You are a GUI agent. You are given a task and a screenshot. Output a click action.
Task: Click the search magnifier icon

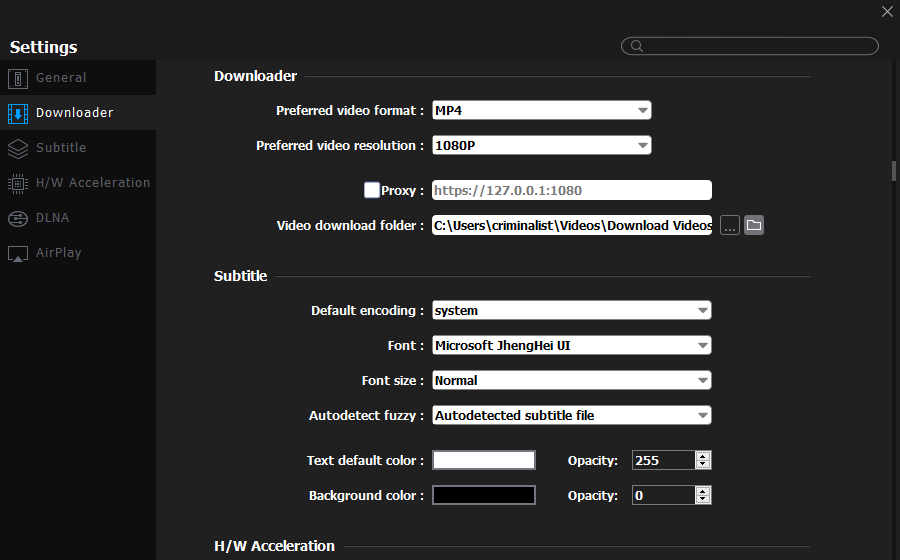pyautogui.click(x=635, y=46)
